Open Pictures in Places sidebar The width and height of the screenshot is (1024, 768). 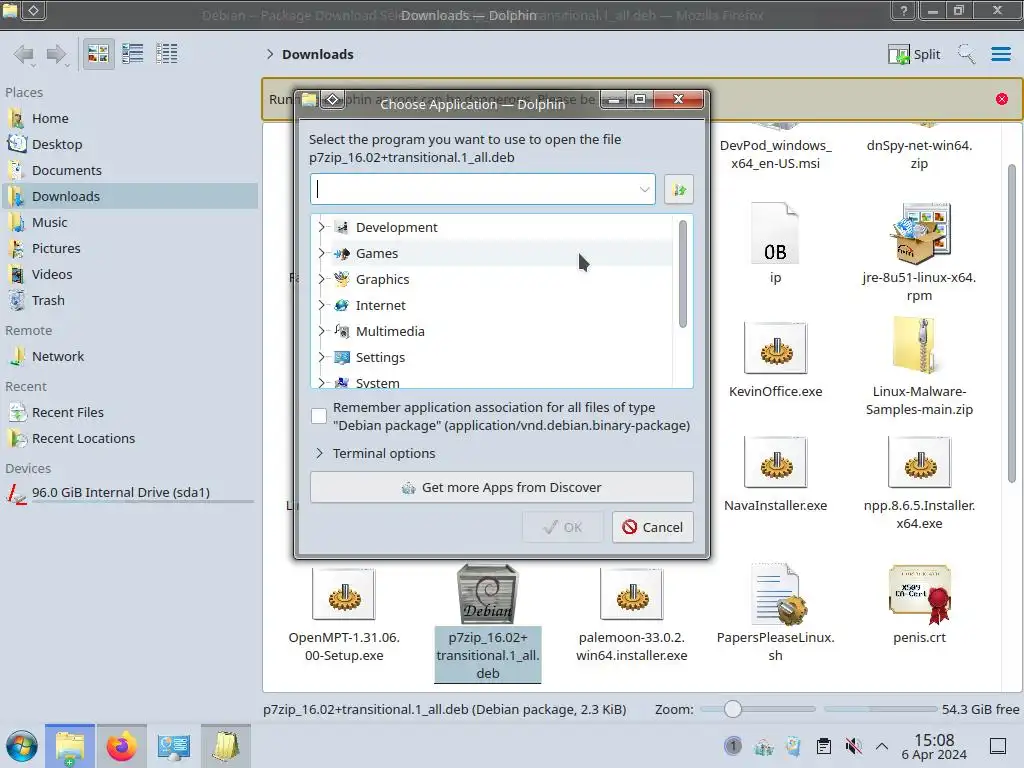click(x=130, y=249)
